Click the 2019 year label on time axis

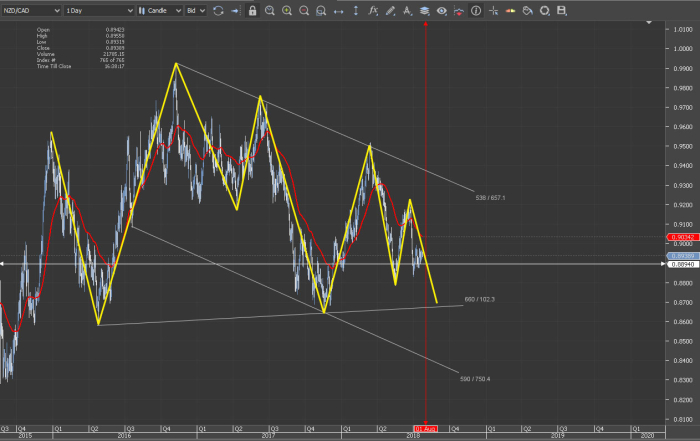point(558,436)
